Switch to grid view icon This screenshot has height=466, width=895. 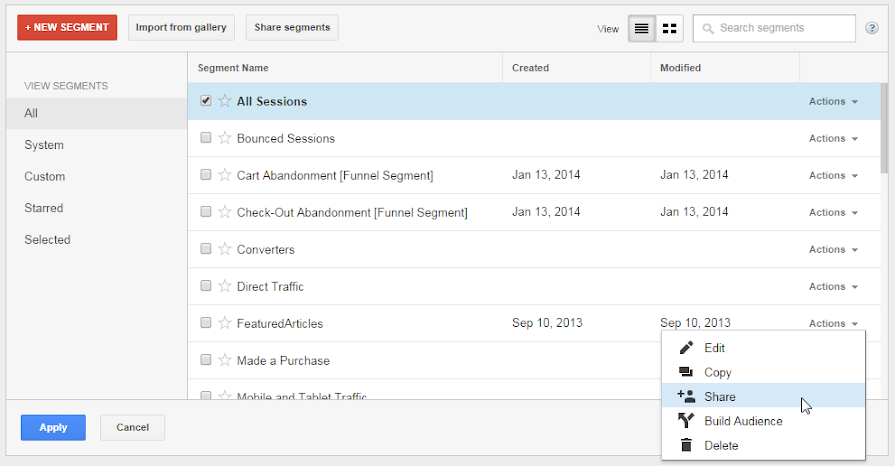[669, 28]
